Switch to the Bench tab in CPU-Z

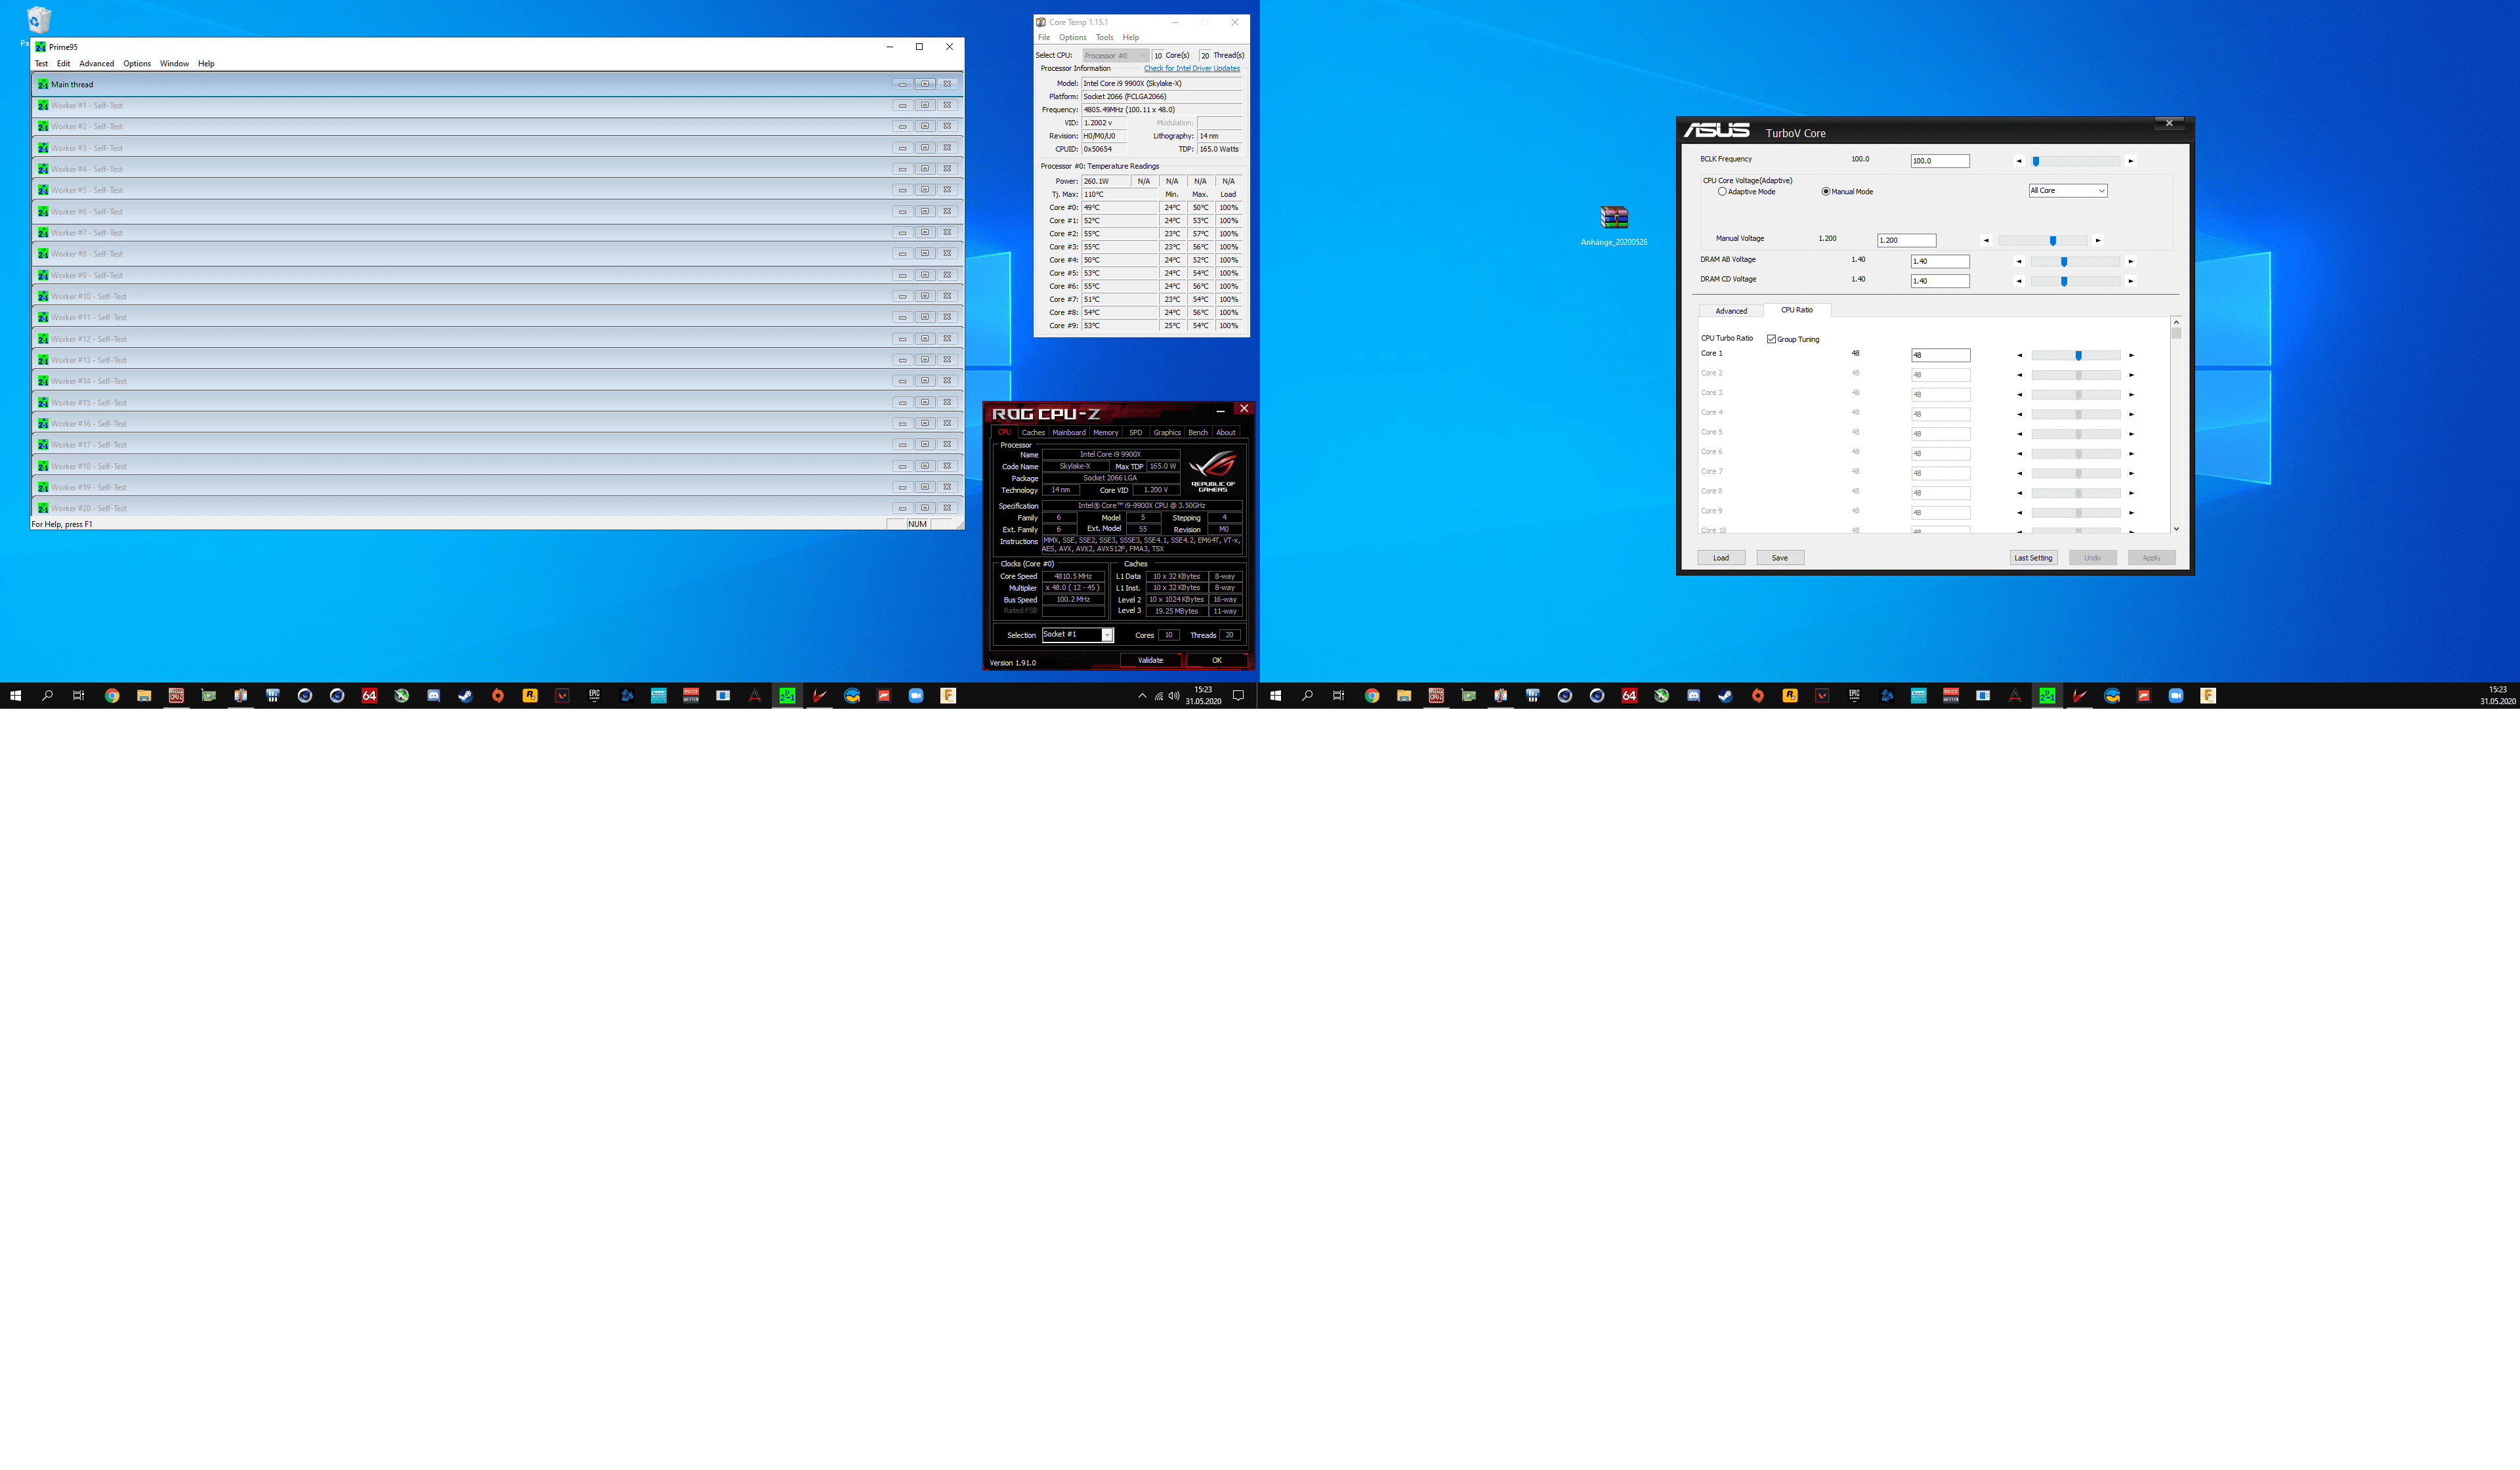click(x=1197, y=432)
